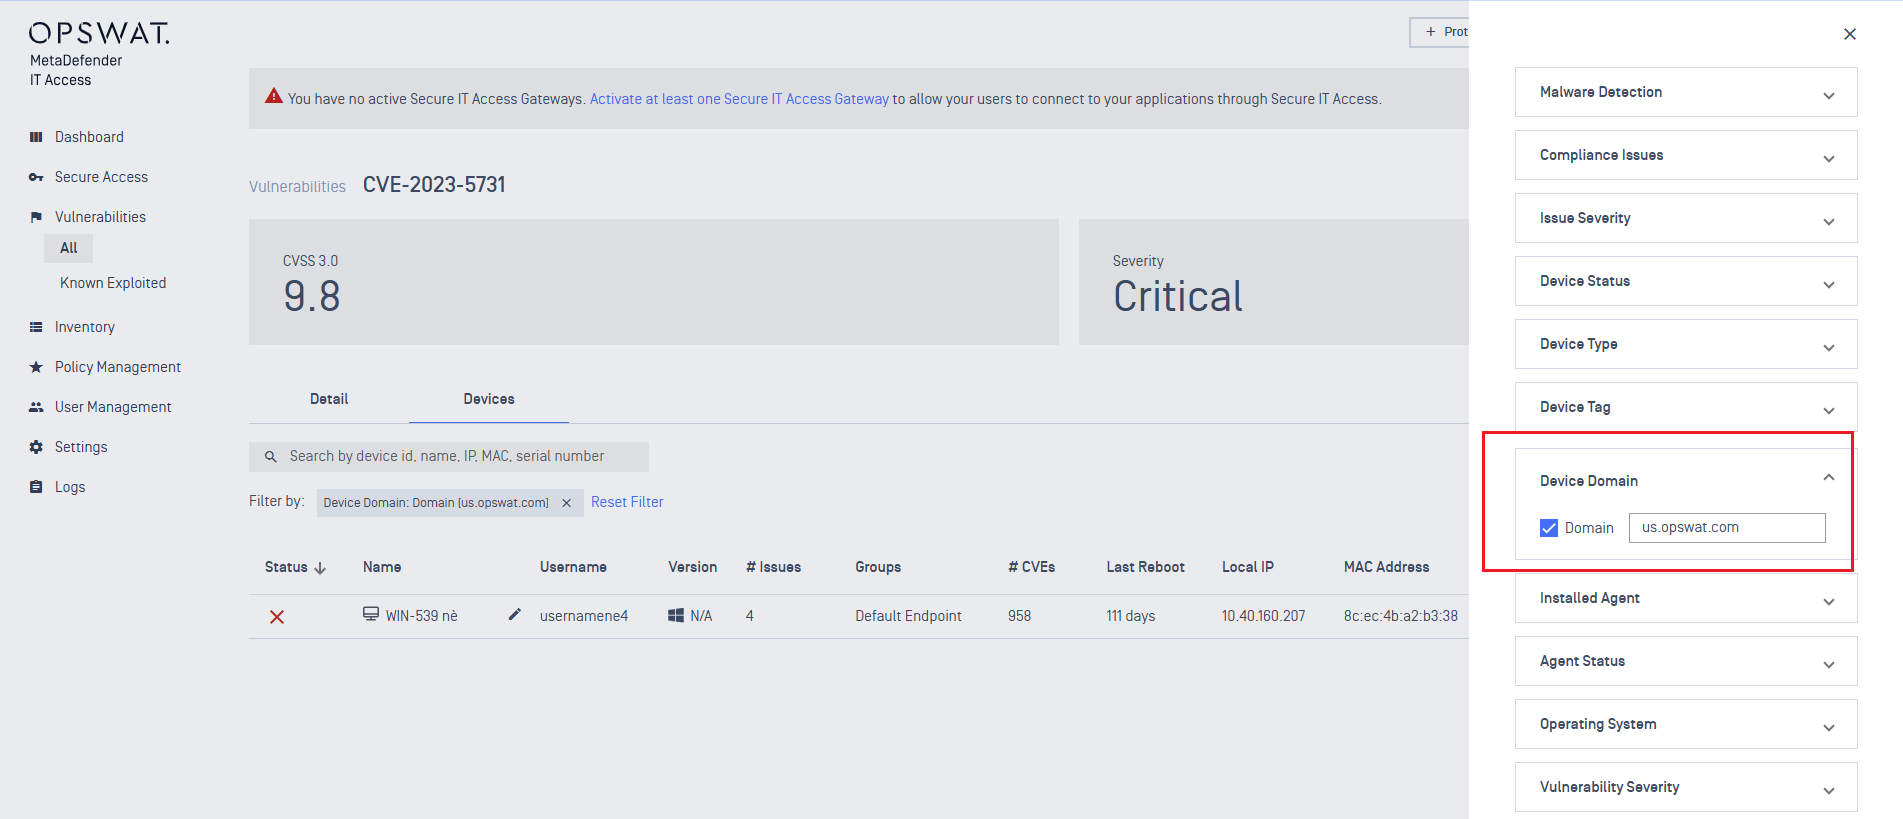
Task: Uncheck the Domain checkbox
Action: pyautogui.click(x=1549, y=528)
